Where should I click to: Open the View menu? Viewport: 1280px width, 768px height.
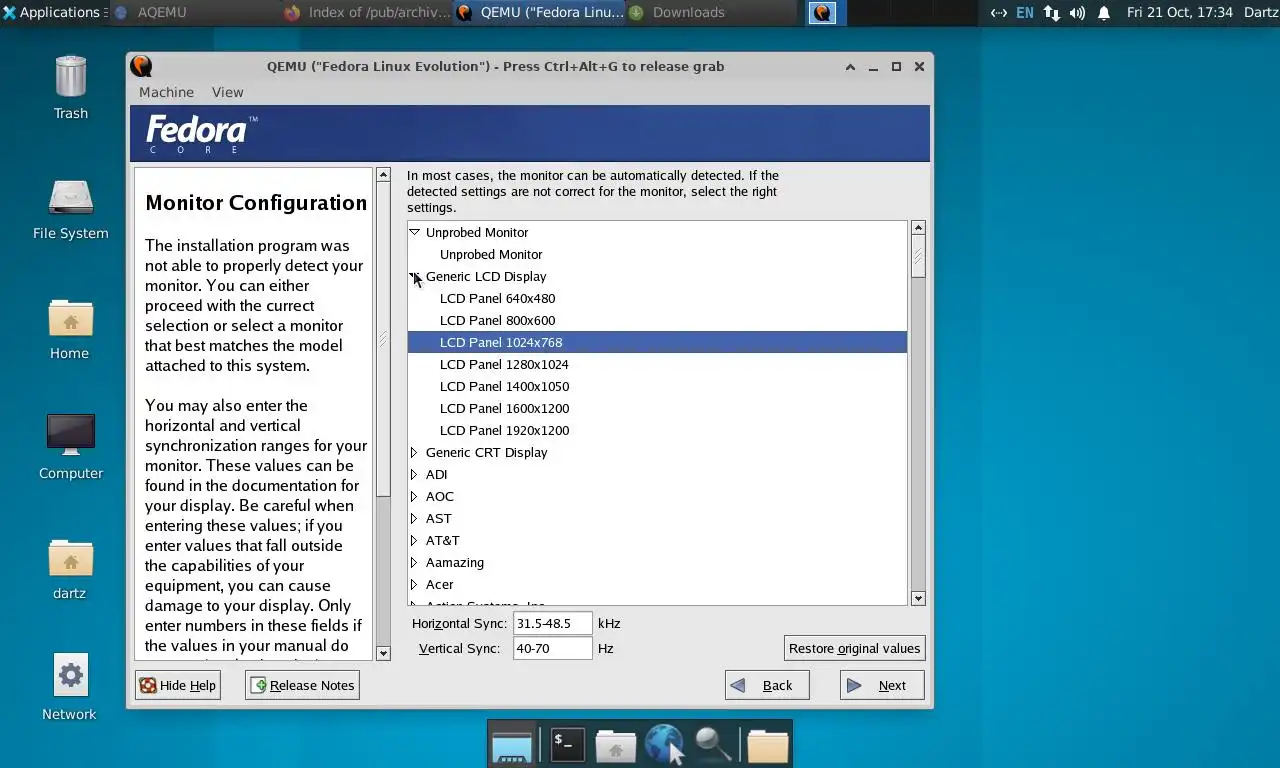[x=227, y=92]
